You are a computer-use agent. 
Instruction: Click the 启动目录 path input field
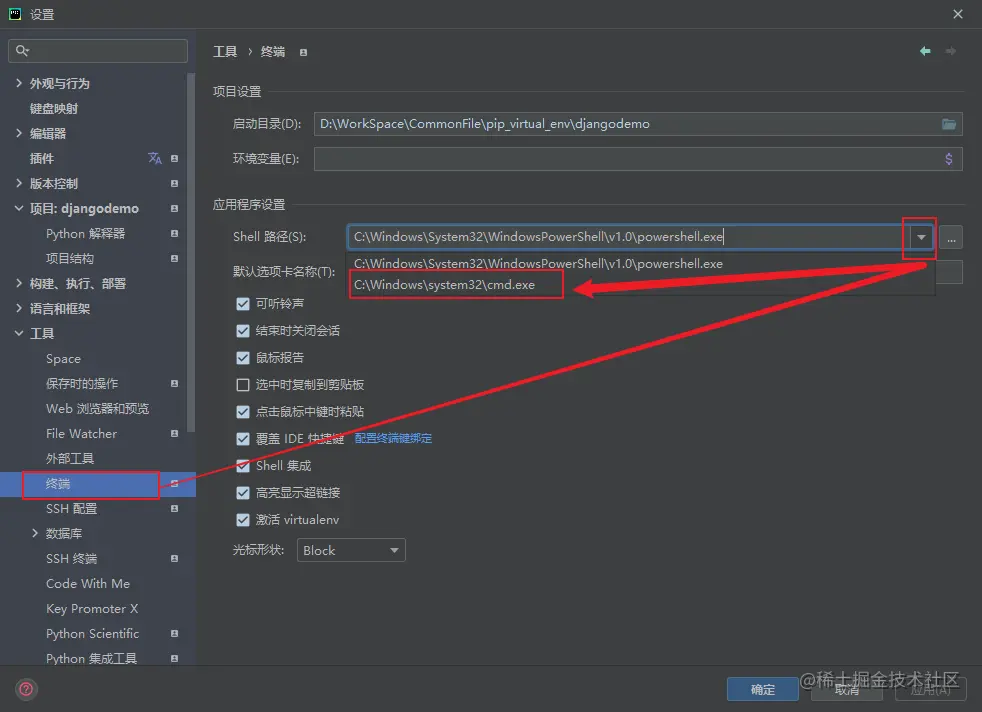click(x=638, y=124)
